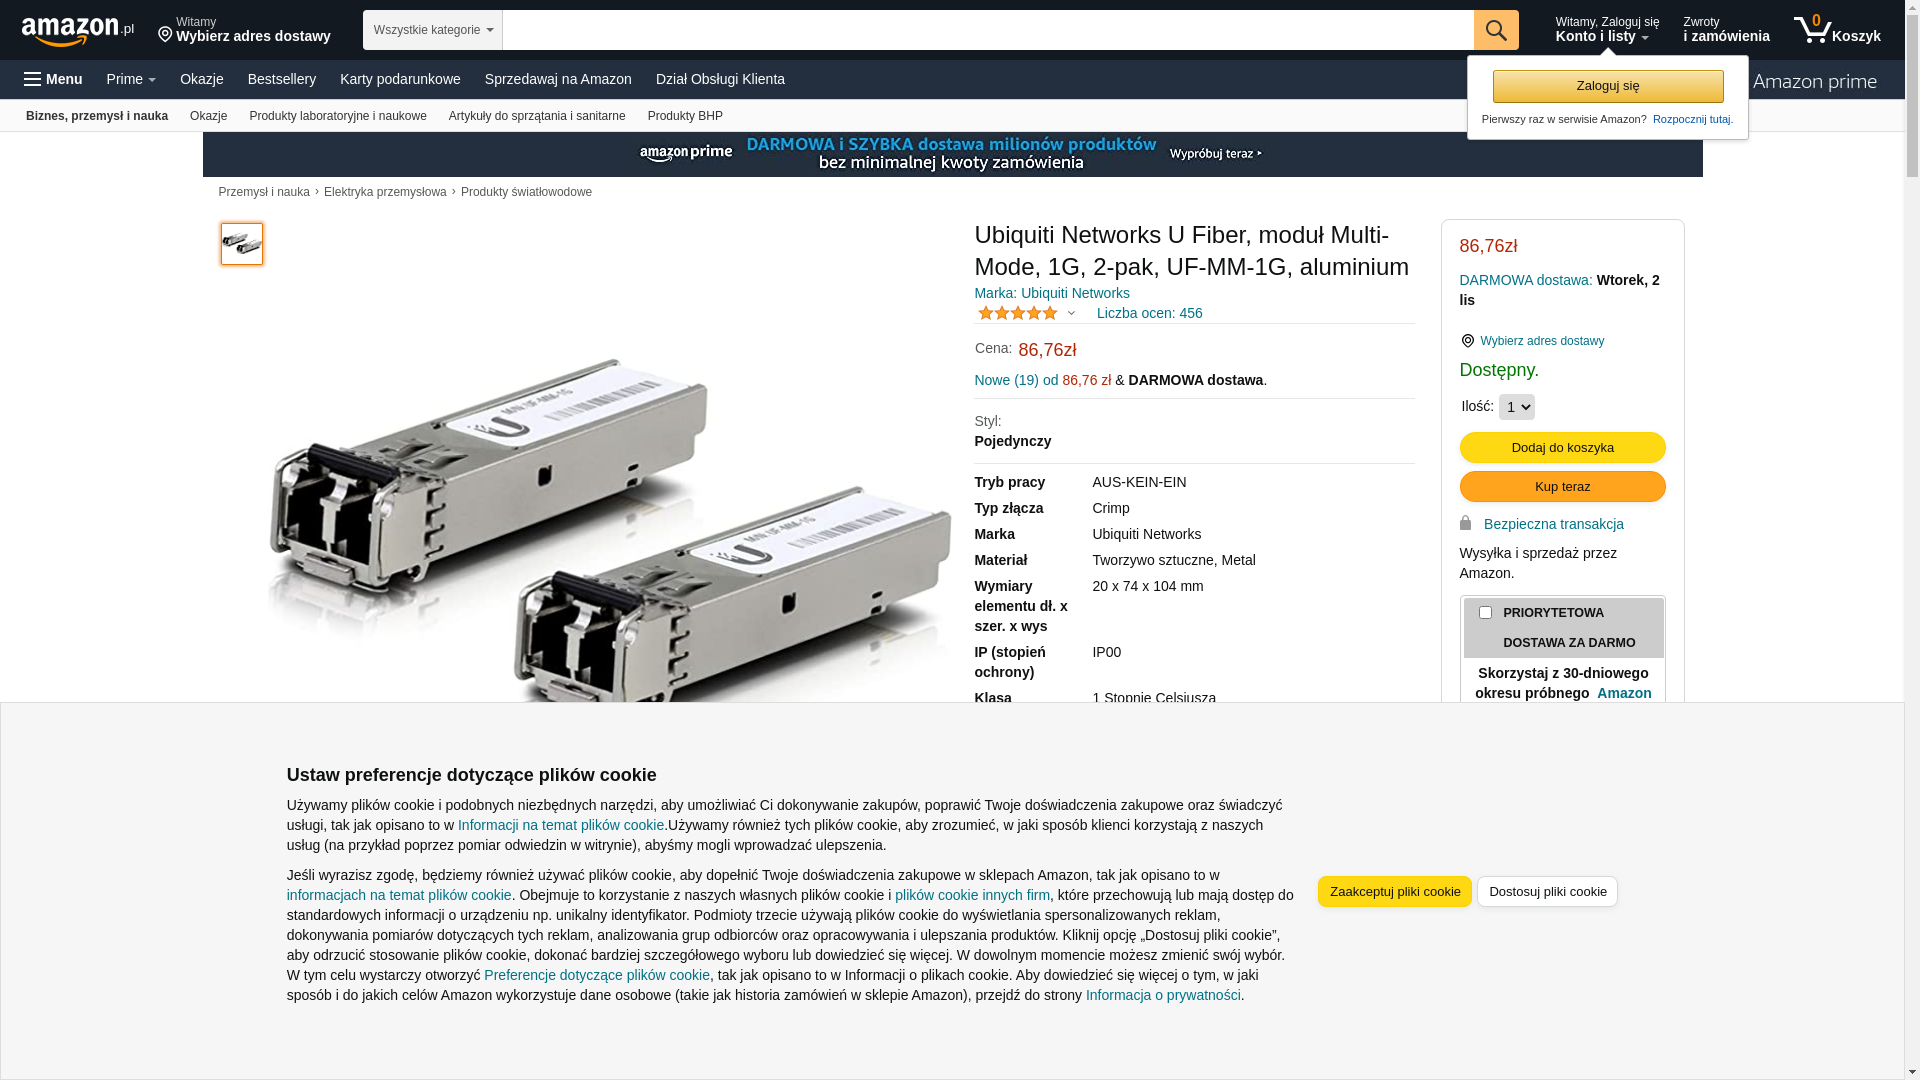This screenshot has width=1920, height=1080.
Task: Focus the main search input field
Action: [x=988, y=30]
